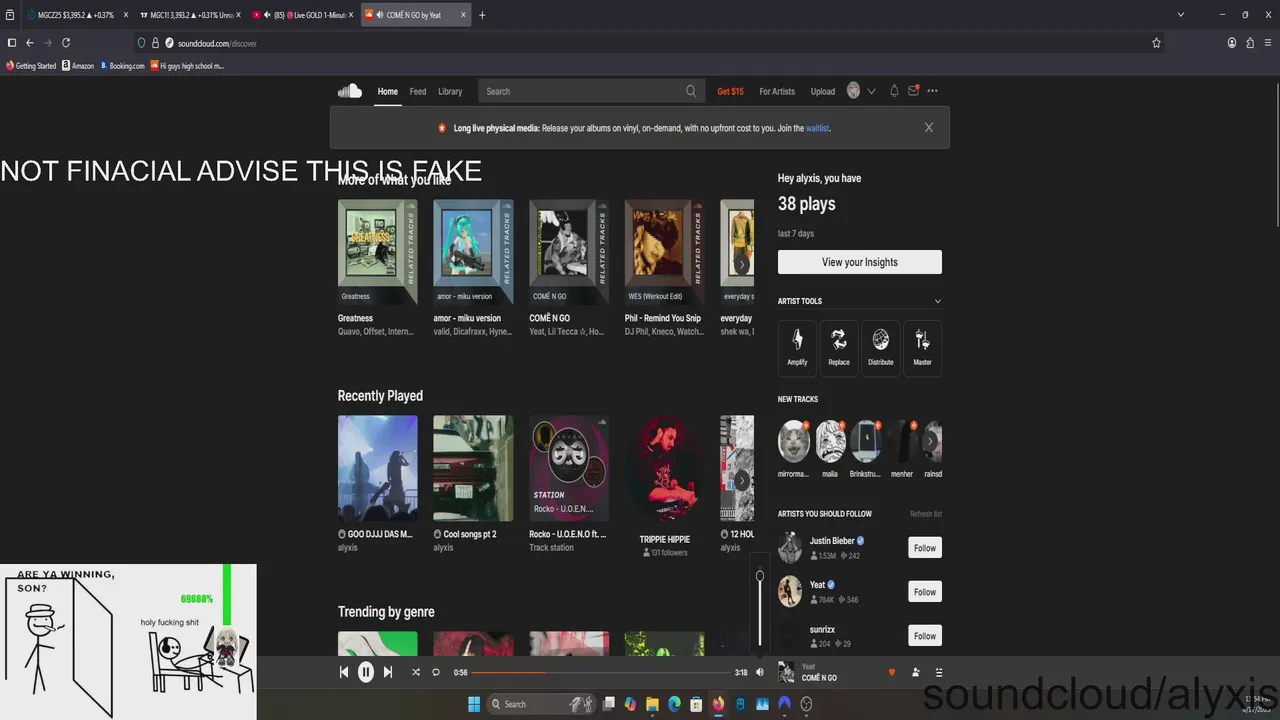
Task: Open amor - miku version cover
Action: (x=473, y=252)
